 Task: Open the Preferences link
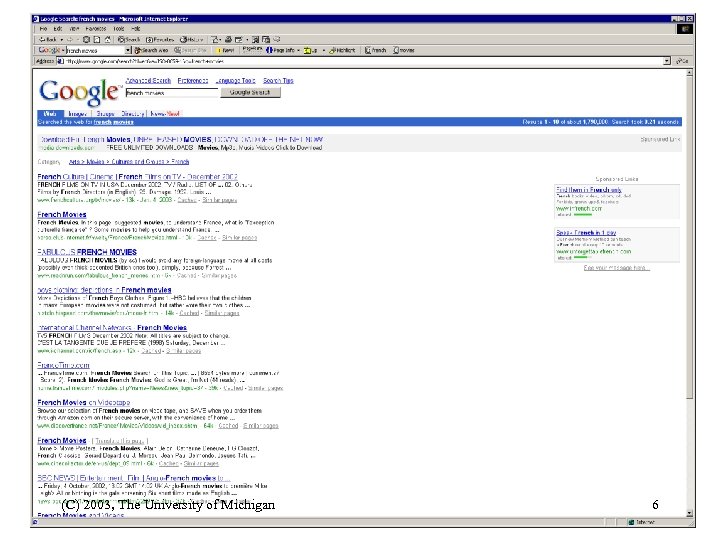193,80
